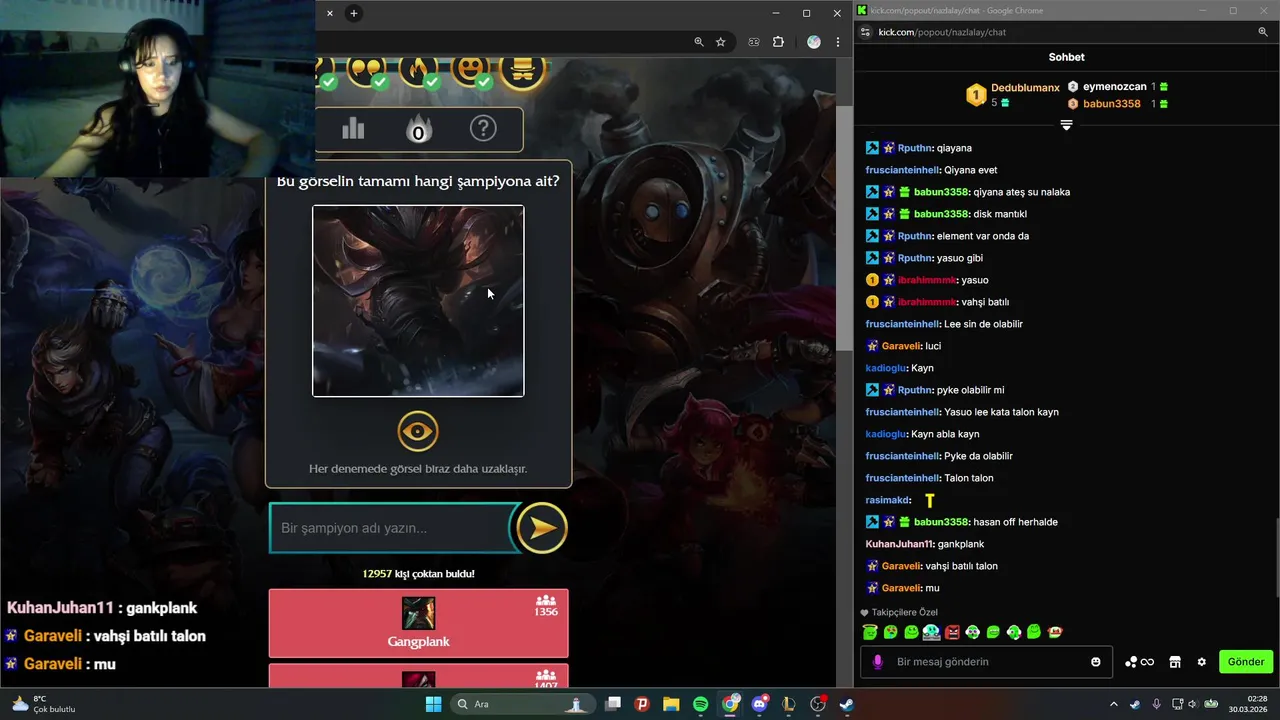The height and width of the screenshot is (720, 1280).
Task: Insert the frog with headphones emote
Action: click(972, 632)
